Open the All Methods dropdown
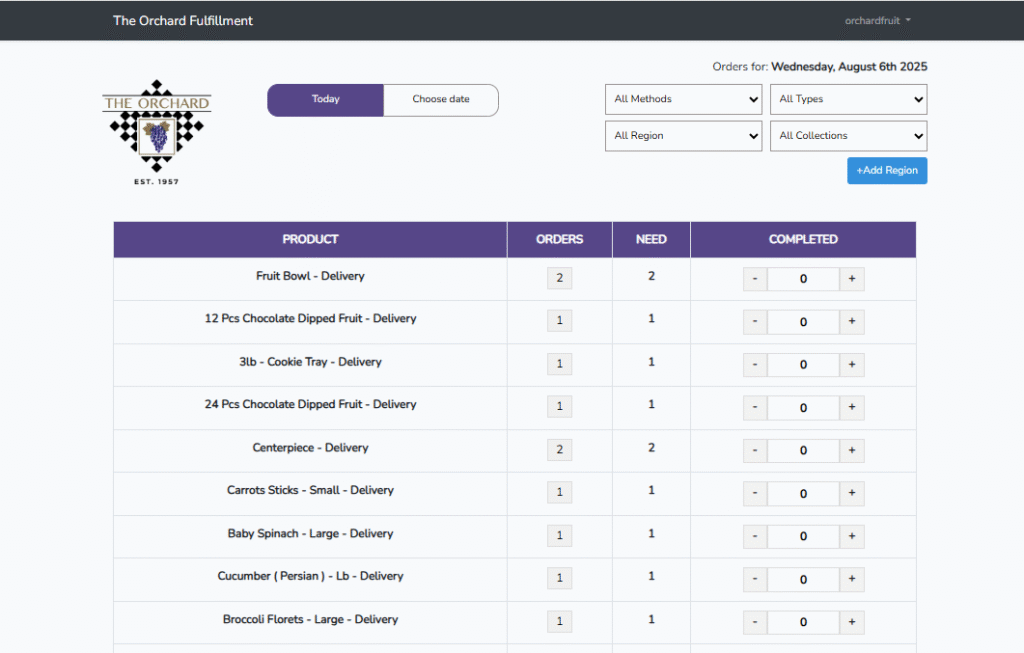Image resolution: width=1024 pixels, height=653 pixels. (x=683, y=100)
